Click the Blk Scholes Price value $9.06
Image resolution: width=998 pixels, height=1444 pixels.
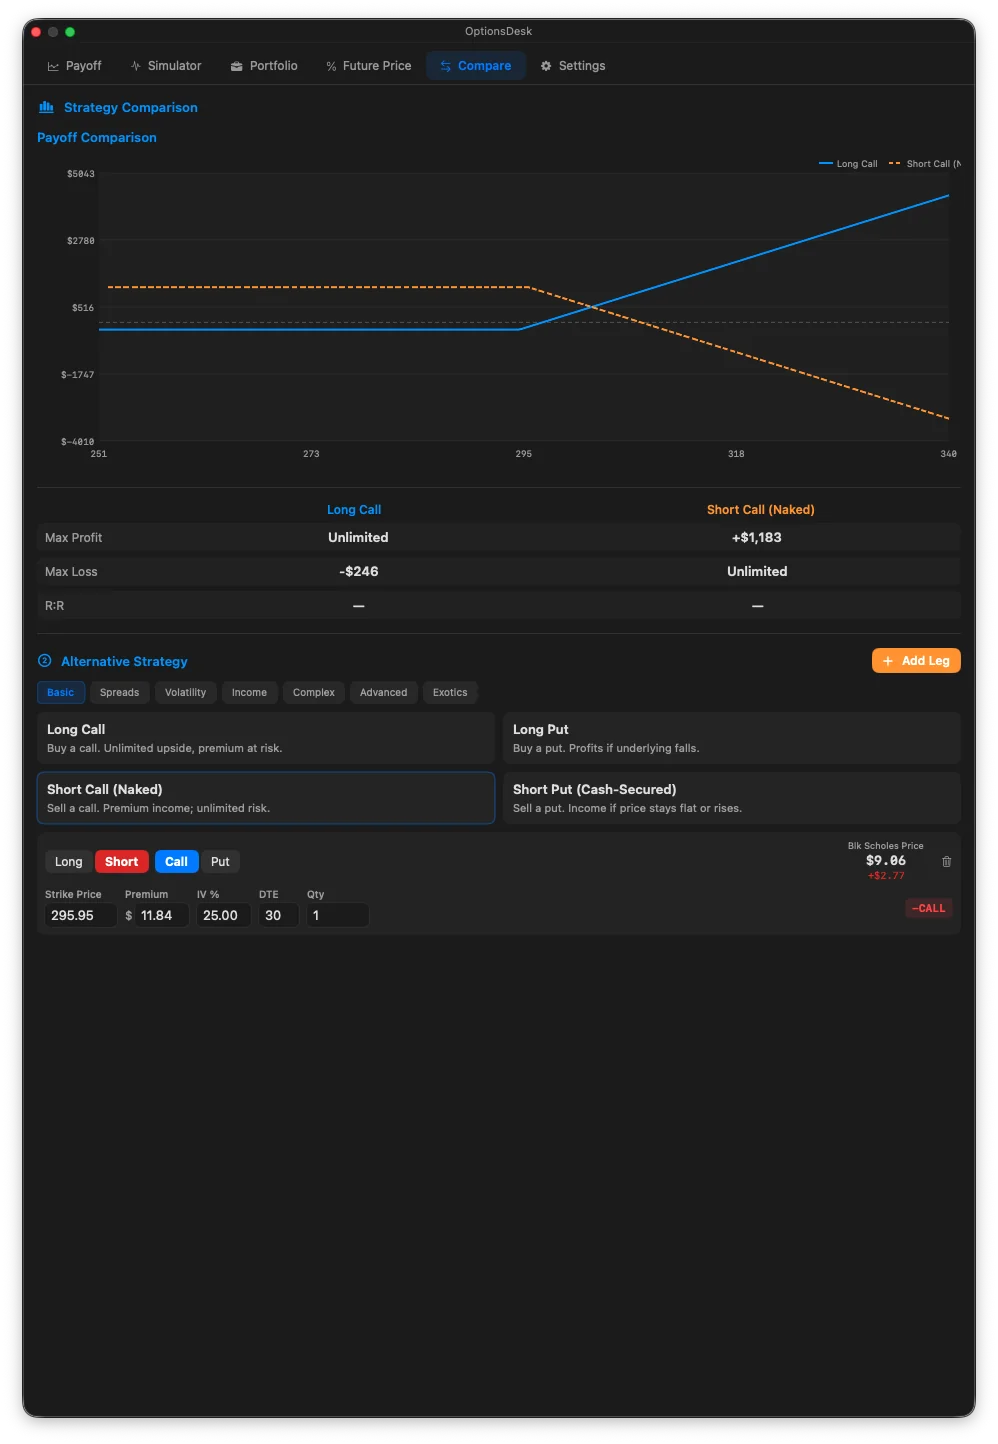(x=886, y=860)
